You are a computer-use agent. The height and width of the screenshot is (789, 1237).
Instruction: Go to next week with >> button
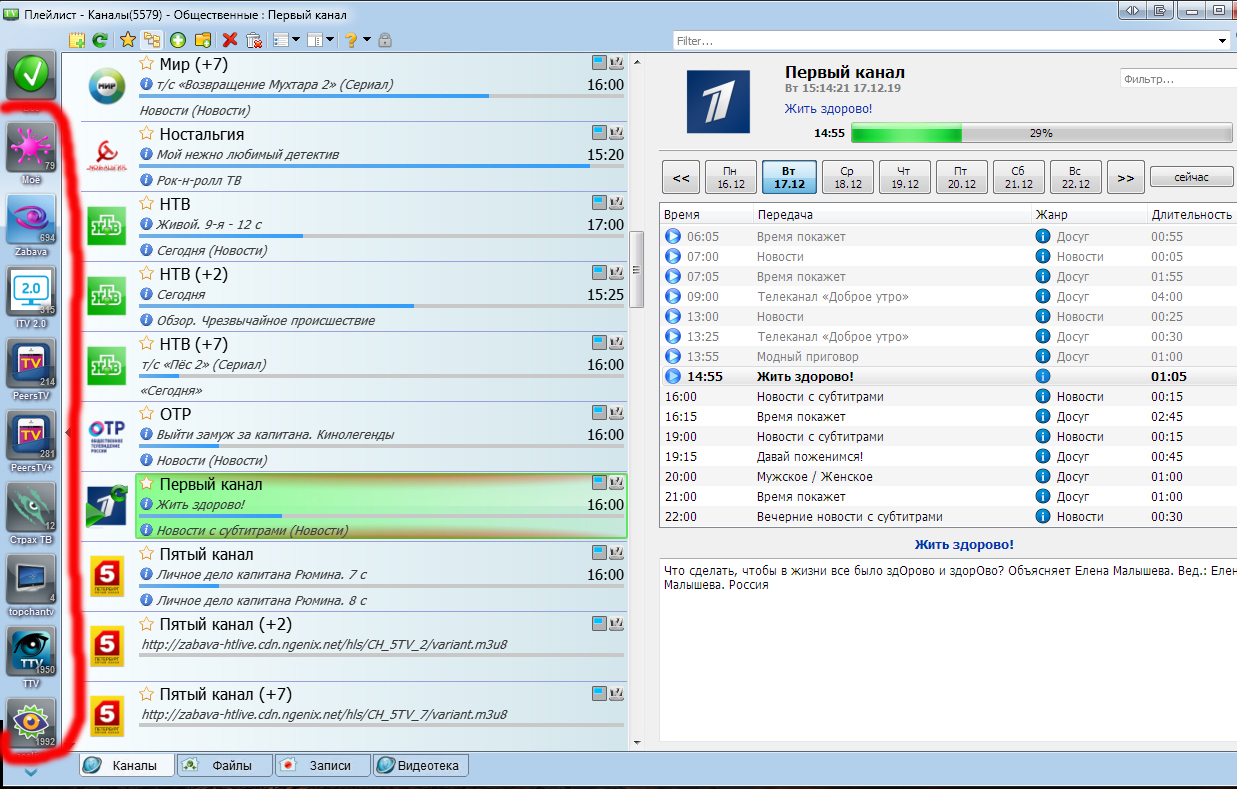pyautogui.click(x=1125, y=177)
